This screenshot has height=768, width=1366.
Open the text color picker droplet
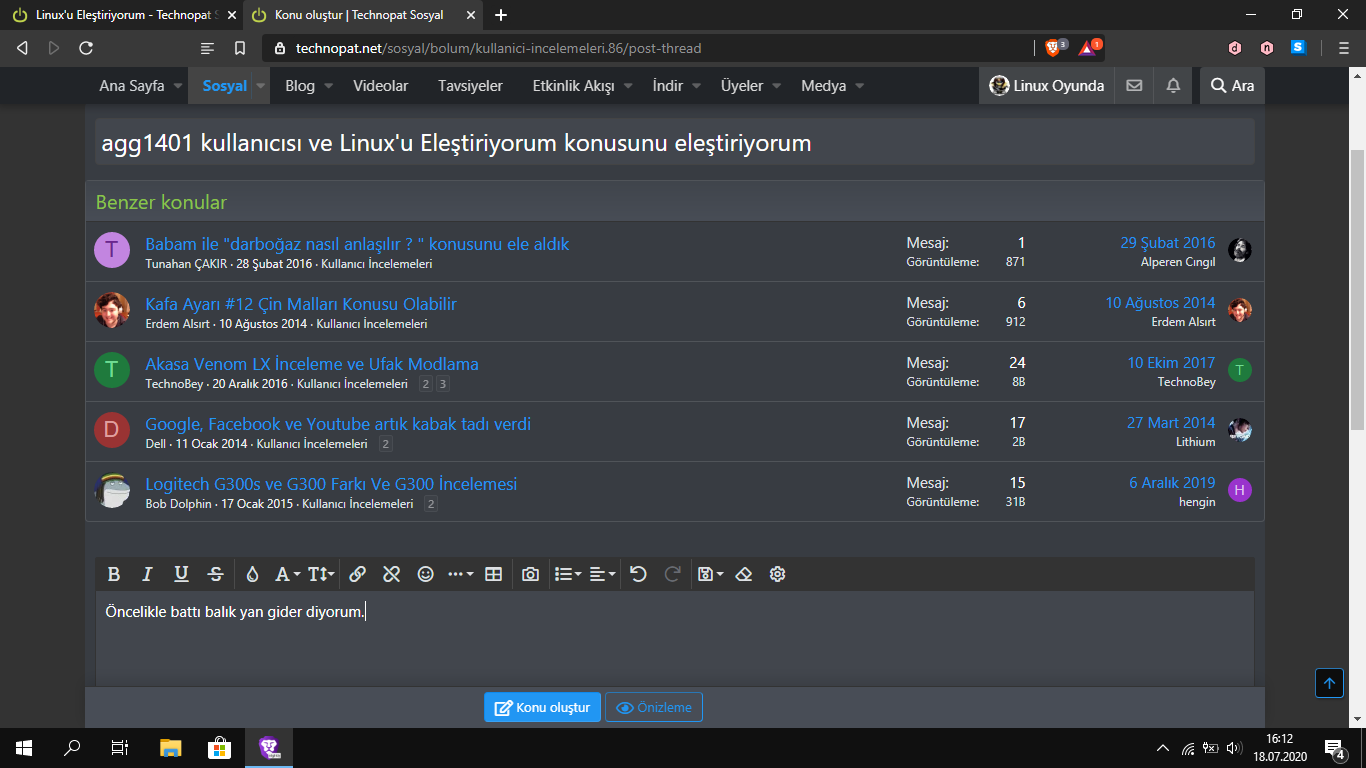coord(252,574)
